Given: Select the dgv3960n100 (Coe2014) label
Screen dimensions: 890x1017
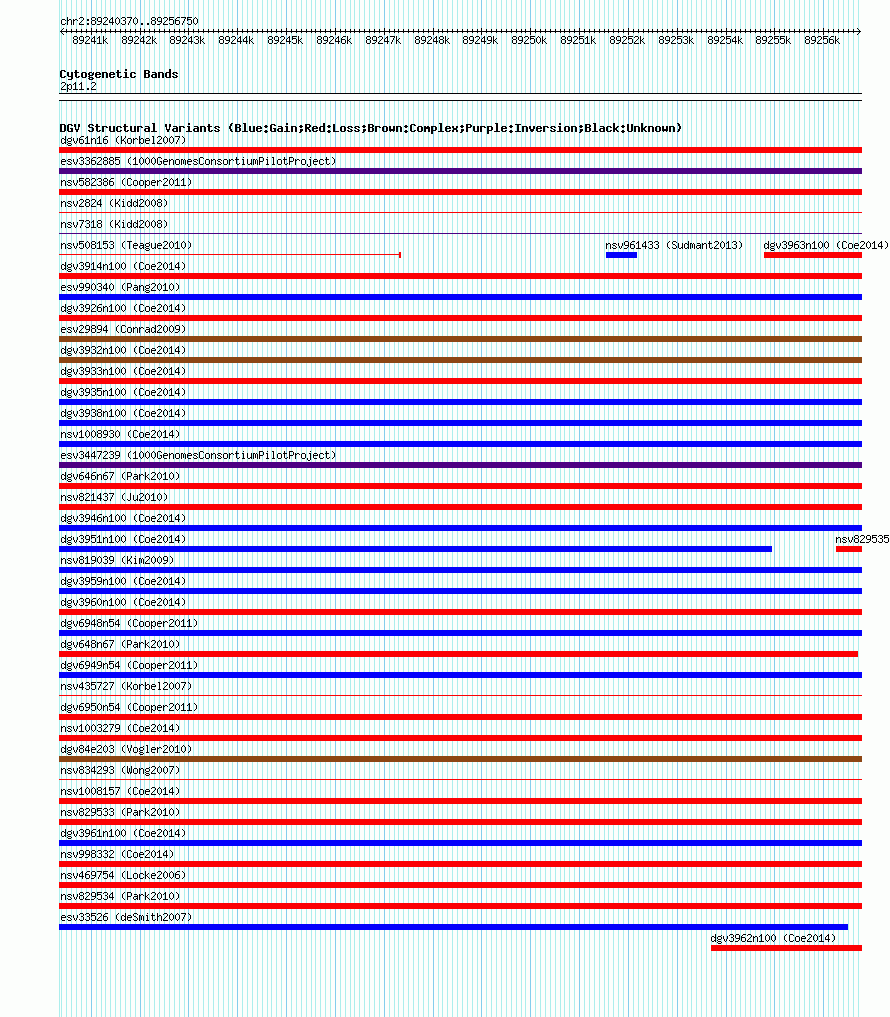Looking at the screenshot, I should (123, 602).
